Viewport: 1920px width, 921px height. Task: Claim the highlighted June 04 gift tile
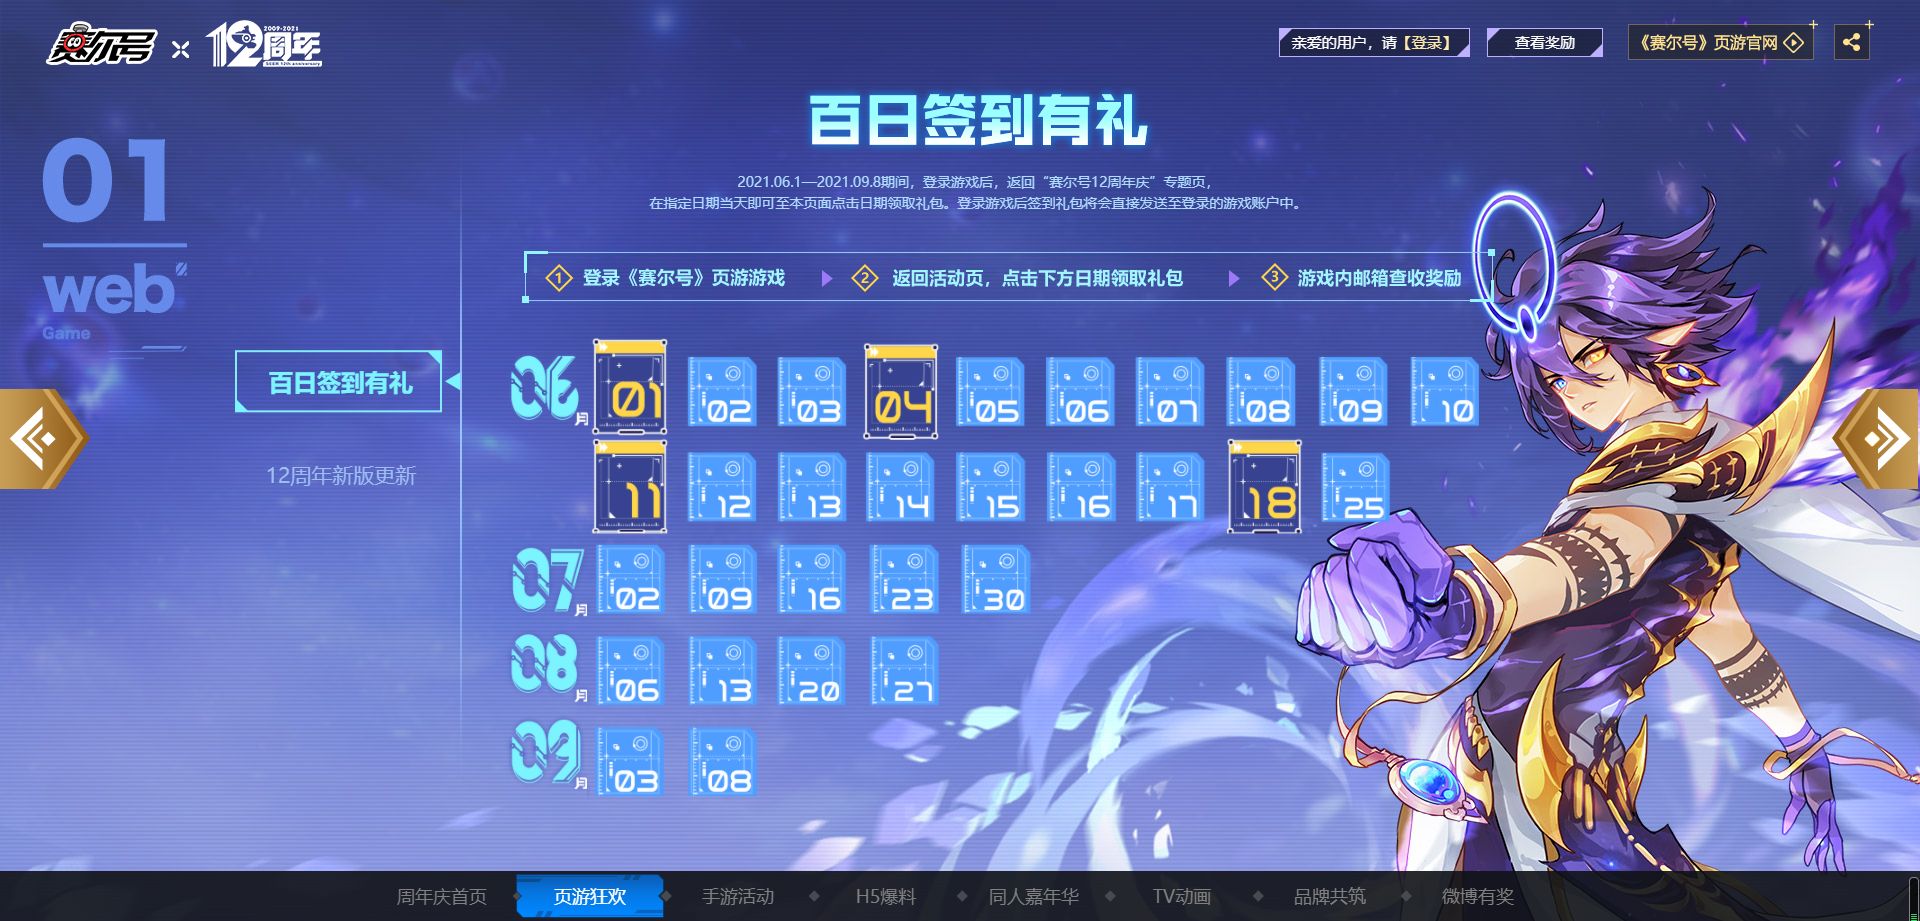pos(901,393)
